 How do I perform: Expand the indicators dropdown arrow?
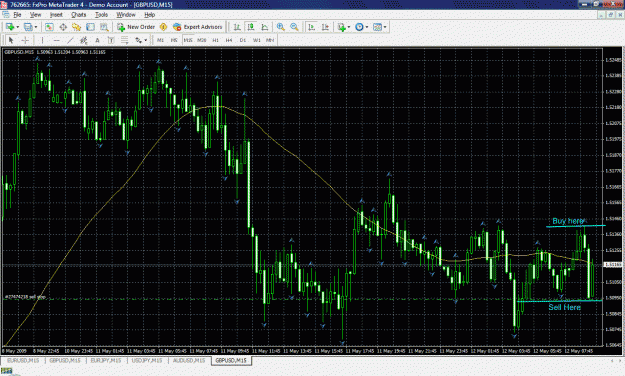click(x=349, y=27)
